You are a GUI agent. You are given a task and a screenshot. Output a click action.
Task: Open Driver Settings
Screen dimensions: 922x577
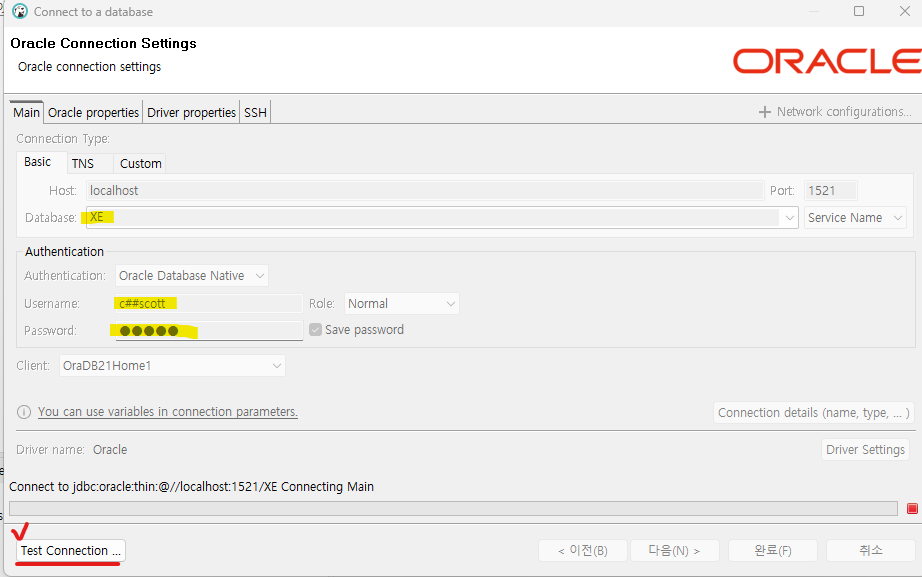[x=865, y=449]
